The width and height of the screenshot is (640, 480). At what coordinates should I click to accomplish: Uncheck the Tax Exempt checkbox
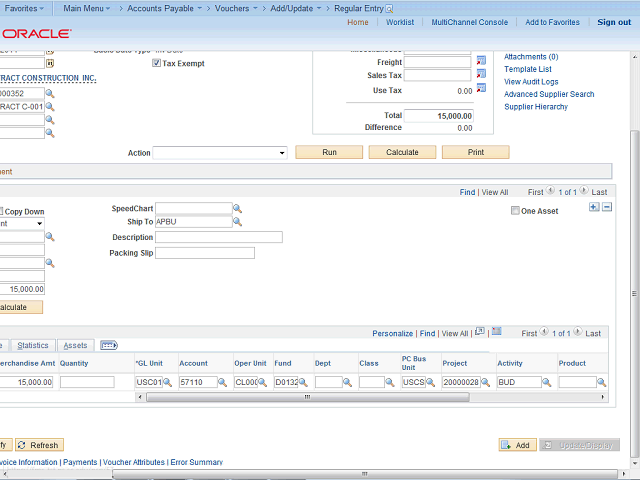pos(157,63)
